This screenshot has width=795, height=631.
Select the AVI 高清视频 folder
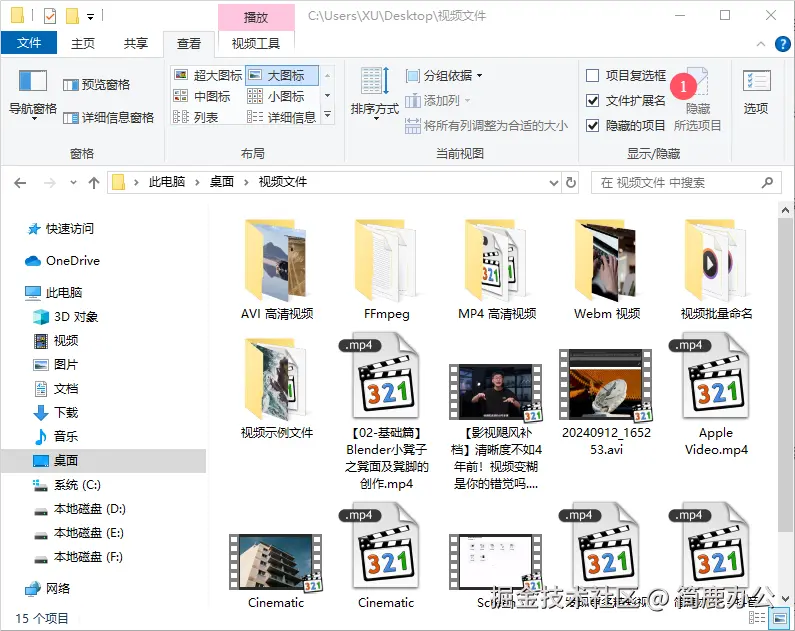276,270
